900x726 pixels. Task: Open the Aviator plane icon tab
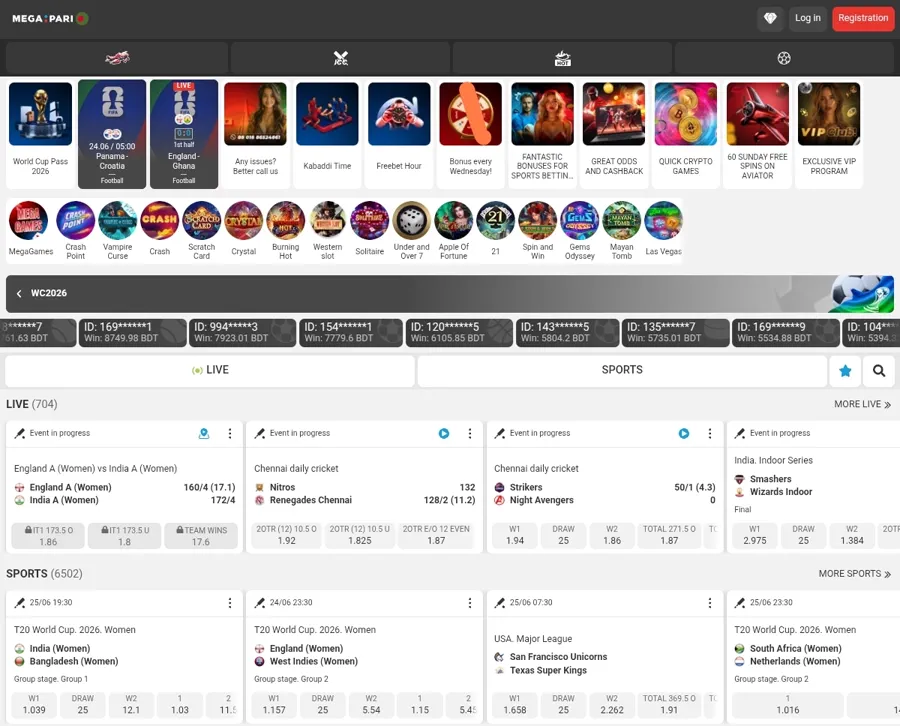117,58
